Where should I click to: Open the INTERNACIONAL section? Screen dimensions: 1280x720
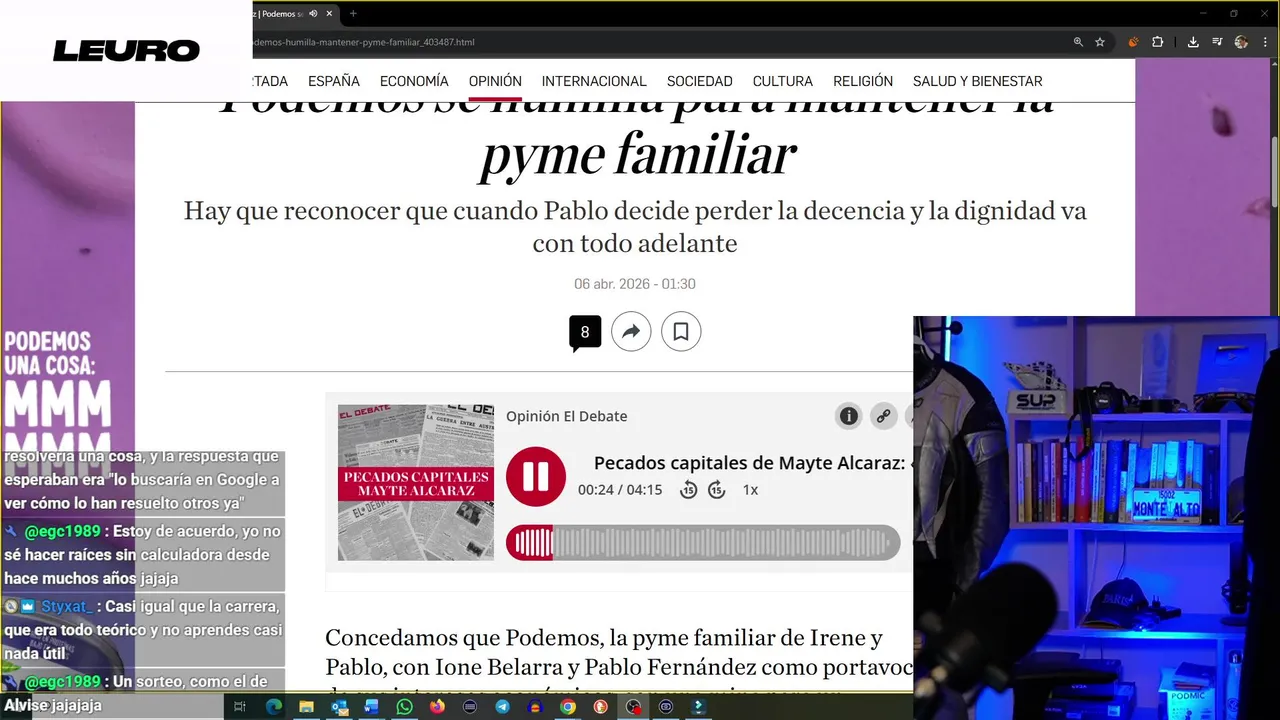(594, 81)
